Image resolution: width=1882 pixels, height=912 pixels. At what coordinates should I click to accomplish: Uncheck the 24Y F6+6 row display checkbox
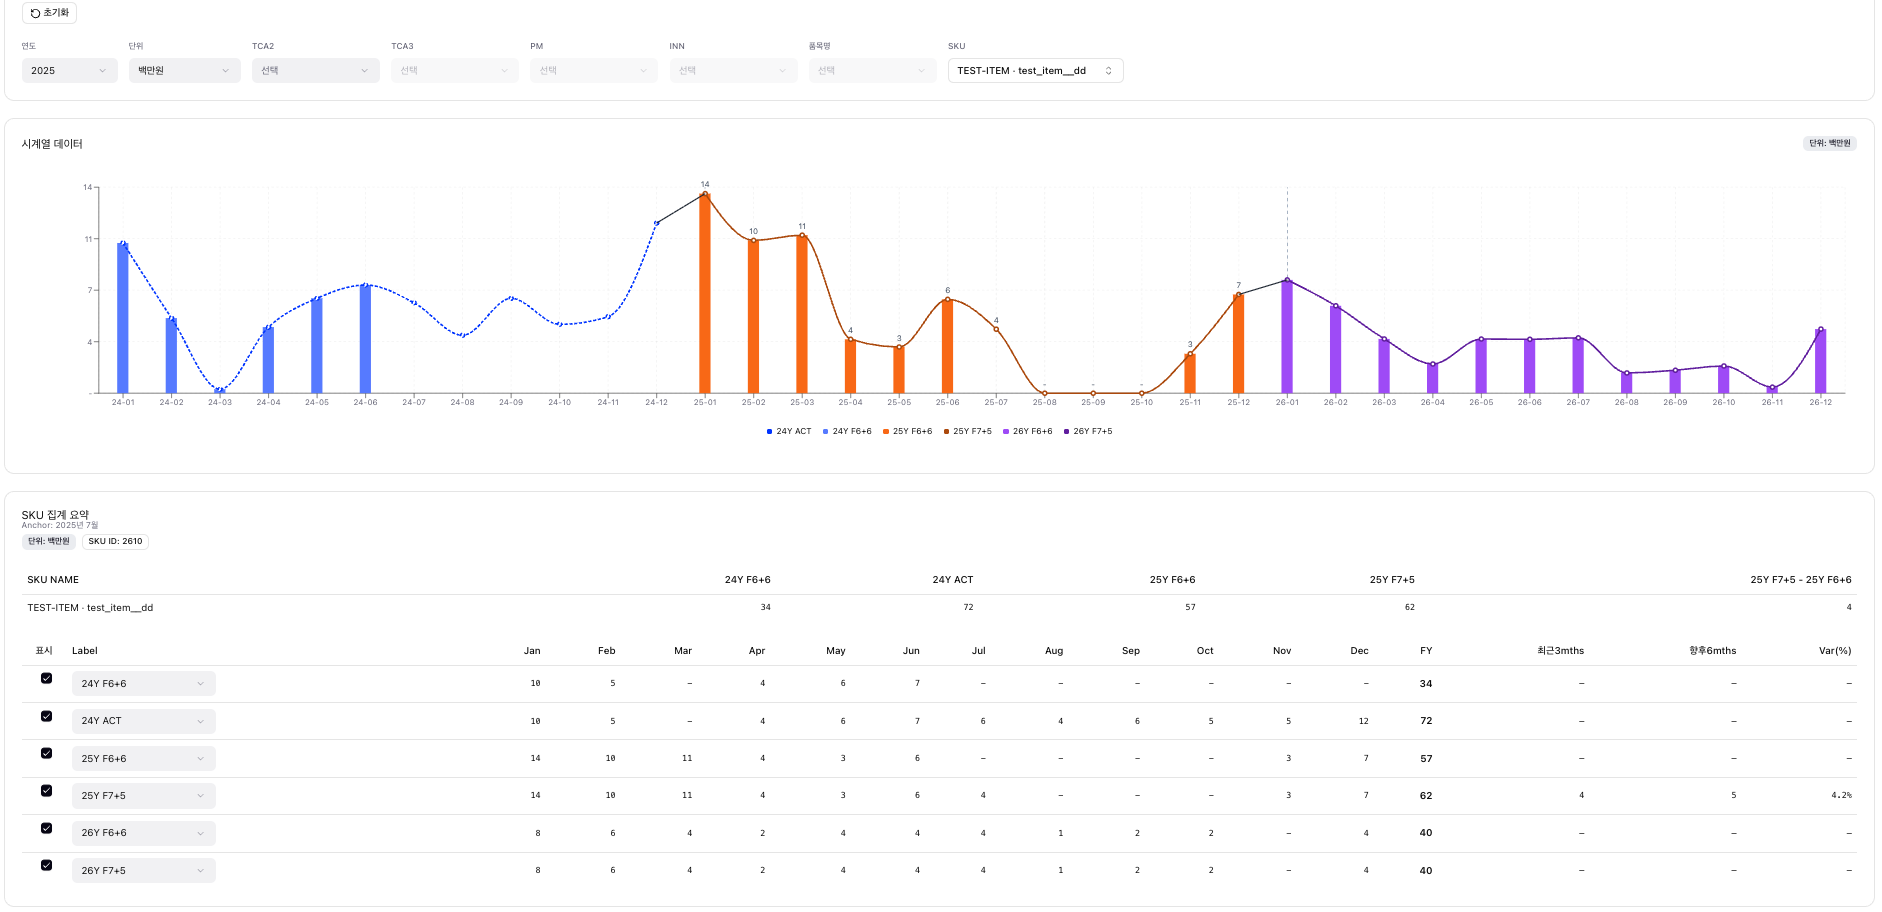pos(46,678)
